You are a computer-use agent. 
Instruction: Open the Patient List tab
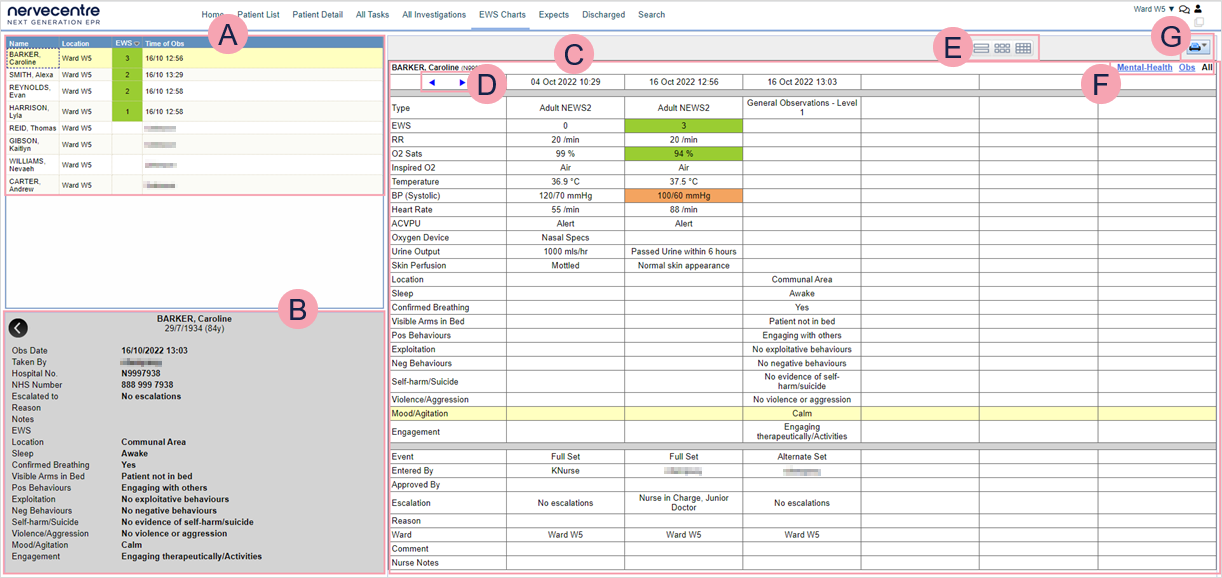258,15
